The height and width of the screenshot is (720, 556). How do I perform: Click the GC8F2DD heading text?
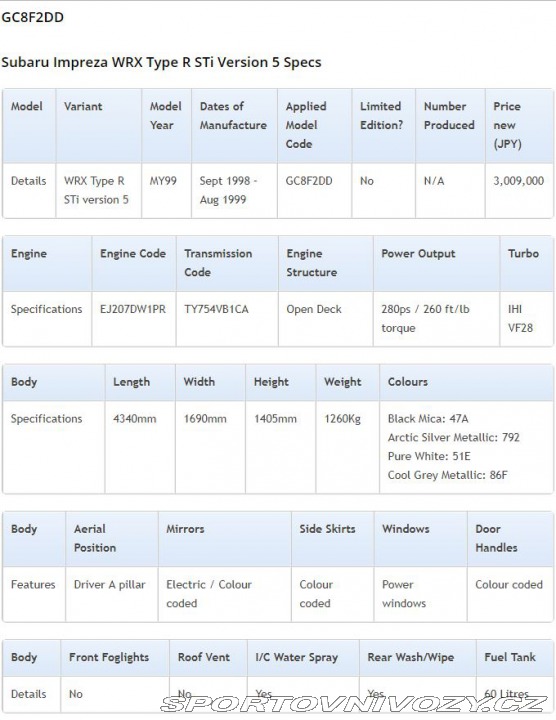point(33,17)
